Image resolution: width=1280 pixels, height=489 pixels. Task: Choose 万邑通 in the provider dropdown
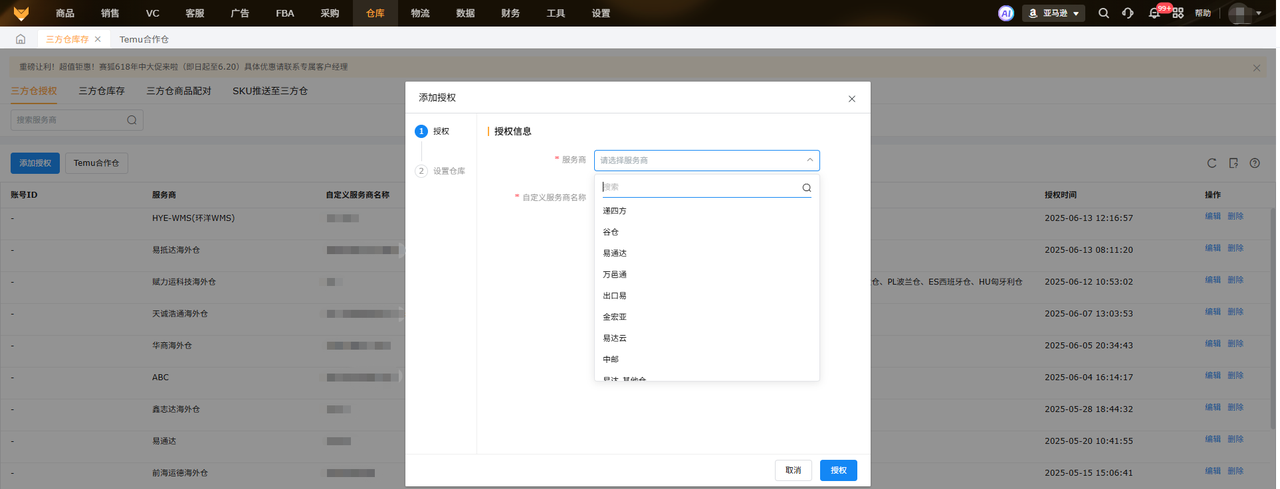coord(615,274)
